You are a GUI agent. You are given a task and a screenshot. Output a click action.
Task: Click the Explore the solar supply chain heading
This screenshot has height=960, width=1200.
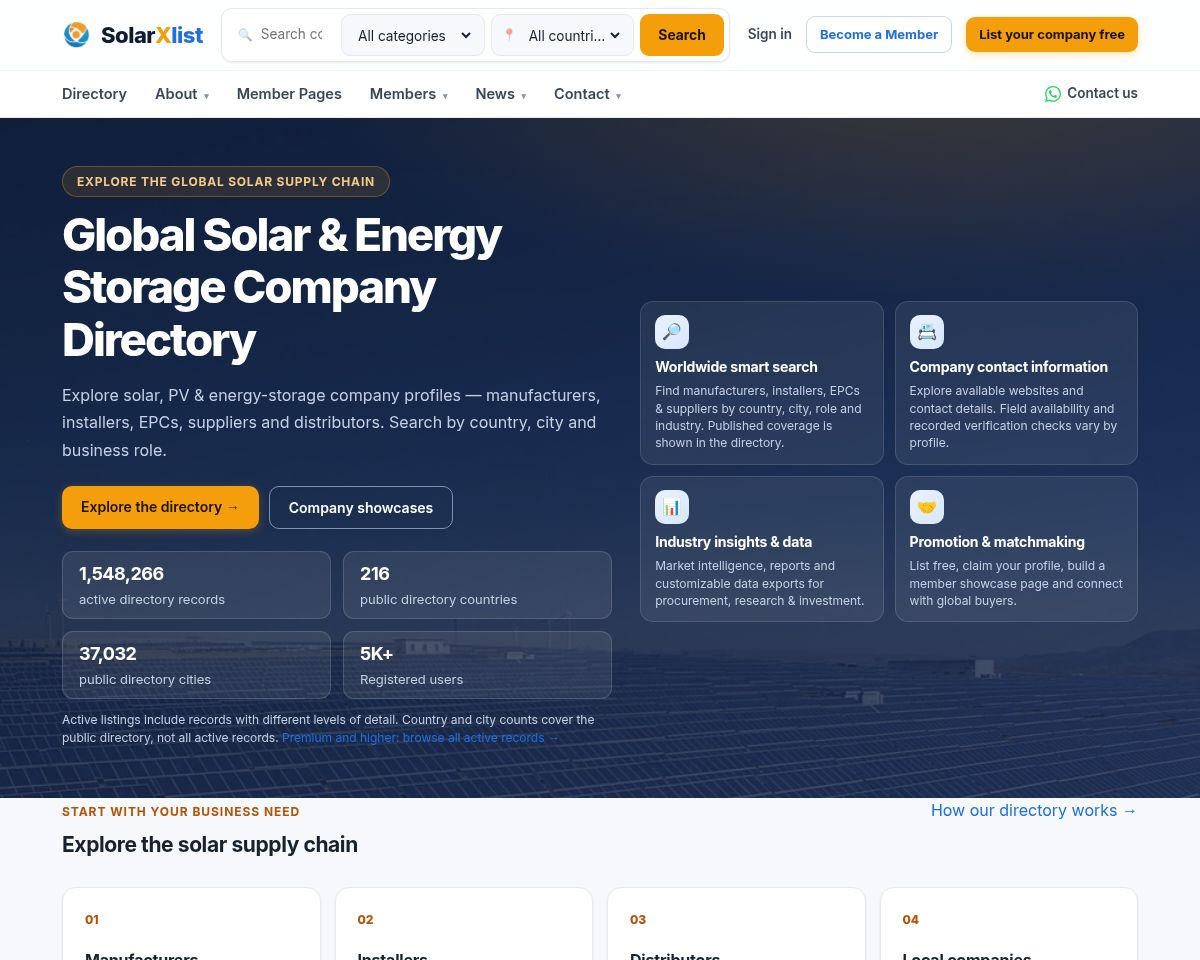click(210, 844)
